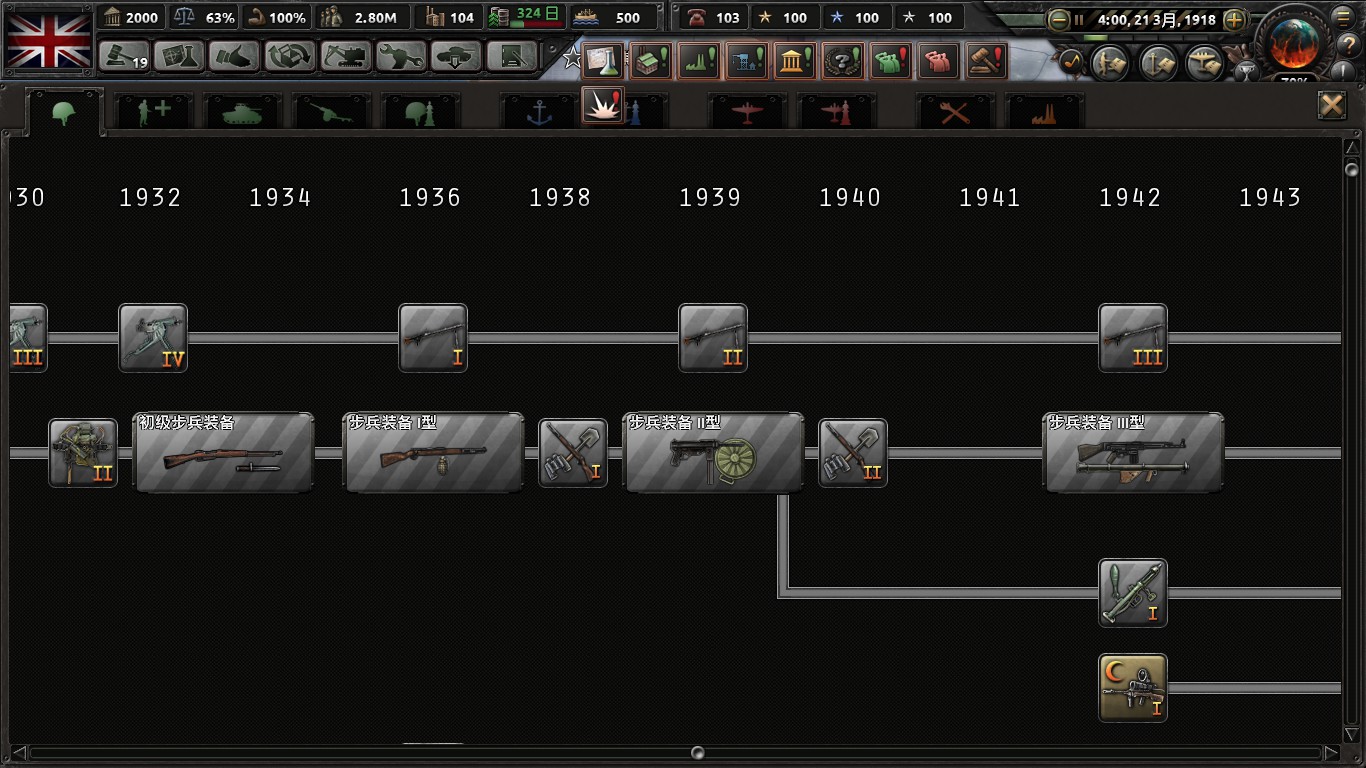1366x768 pixels.
Task: Click the horizontal scrollbar left arrow
Action: tap(18, 753)
